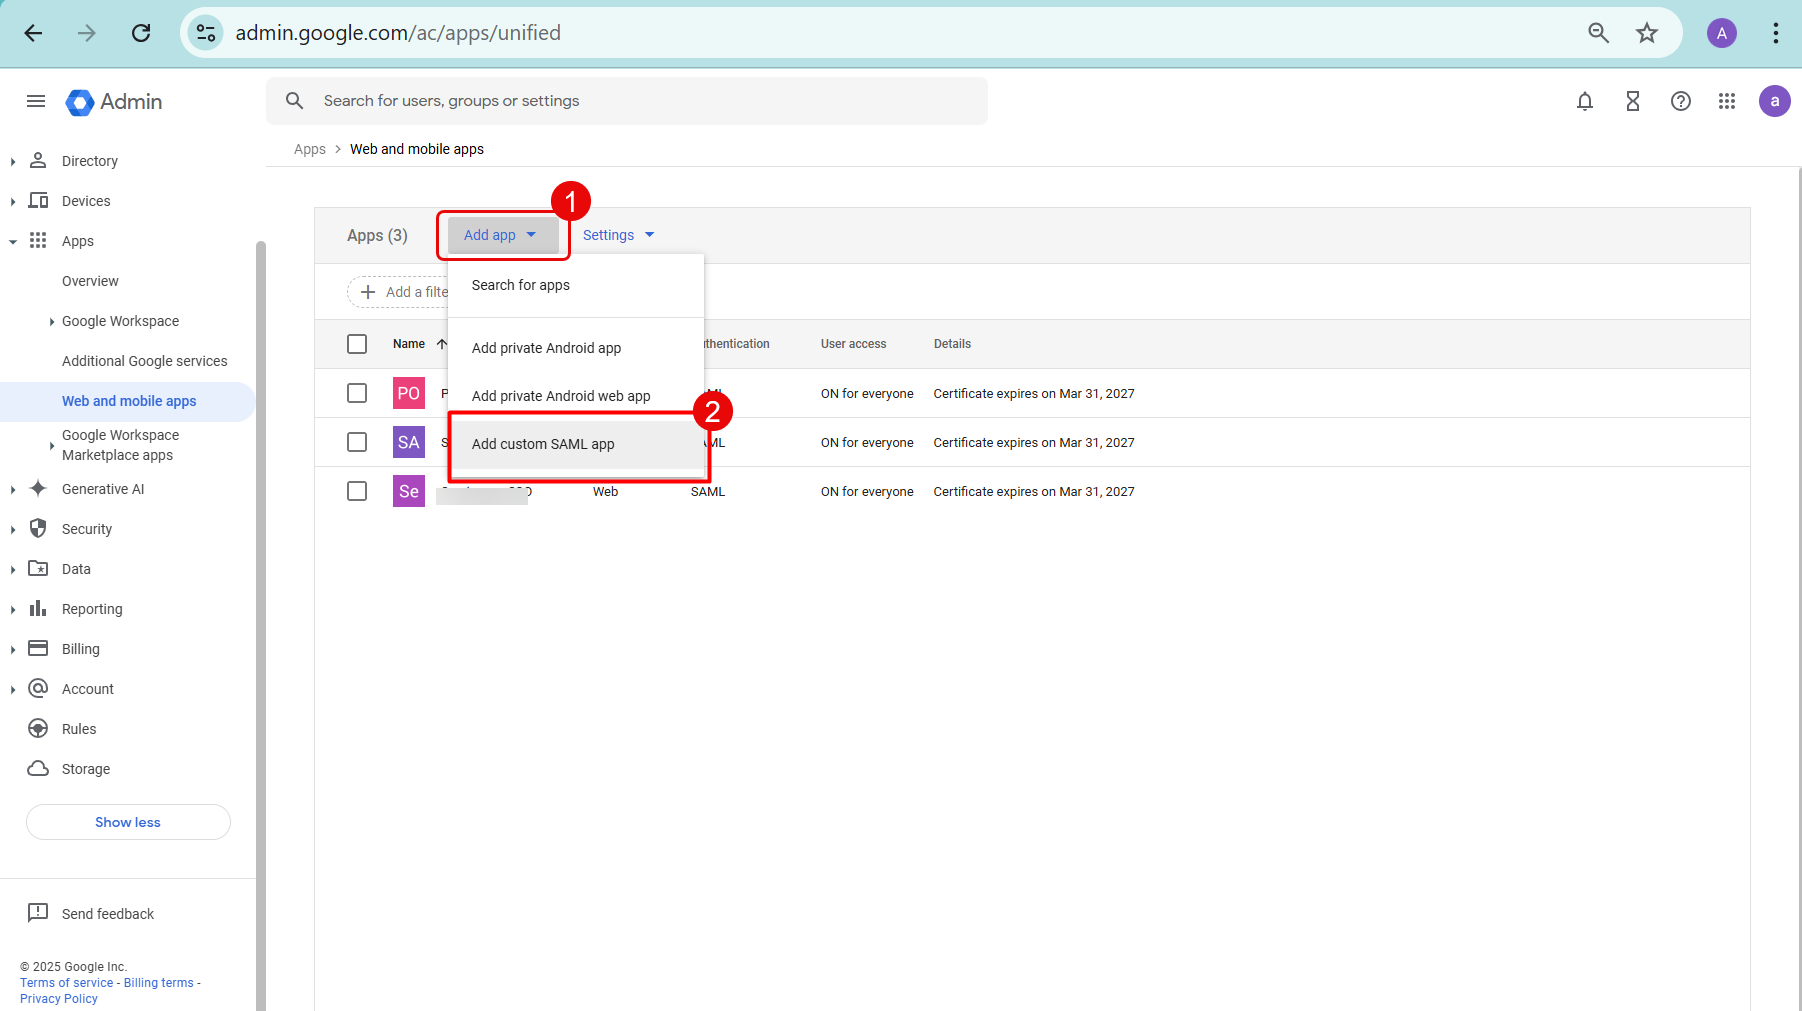Click the browser reload icon
The image size is (1802, 1011).
tap(141, 33)
